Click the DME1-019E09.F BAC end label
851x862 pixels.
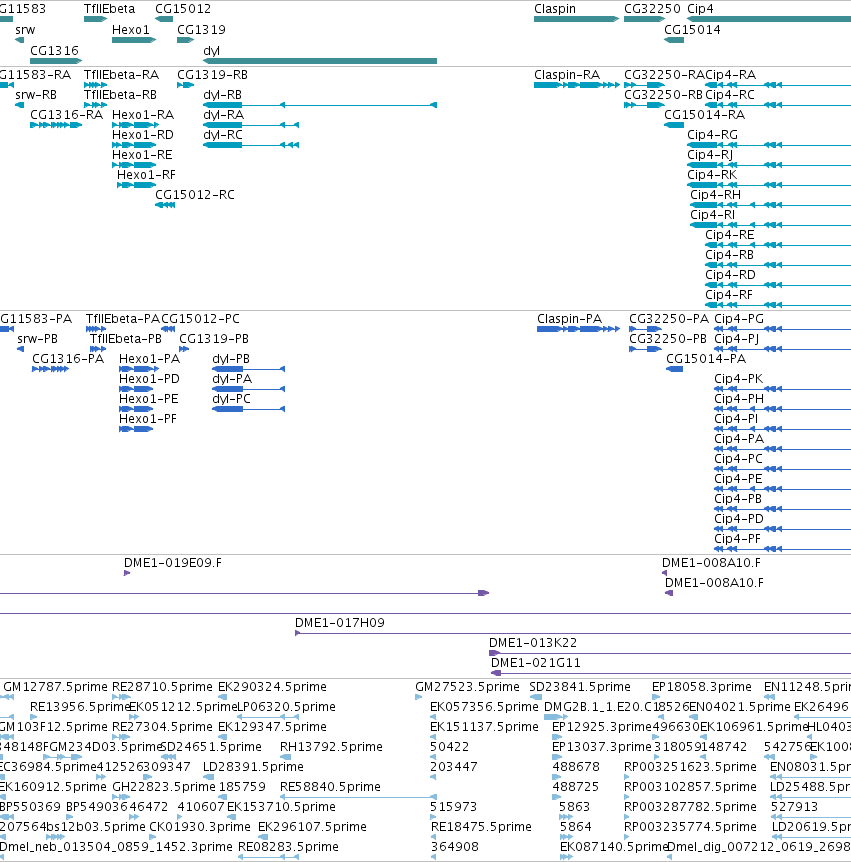click(173, 563)
